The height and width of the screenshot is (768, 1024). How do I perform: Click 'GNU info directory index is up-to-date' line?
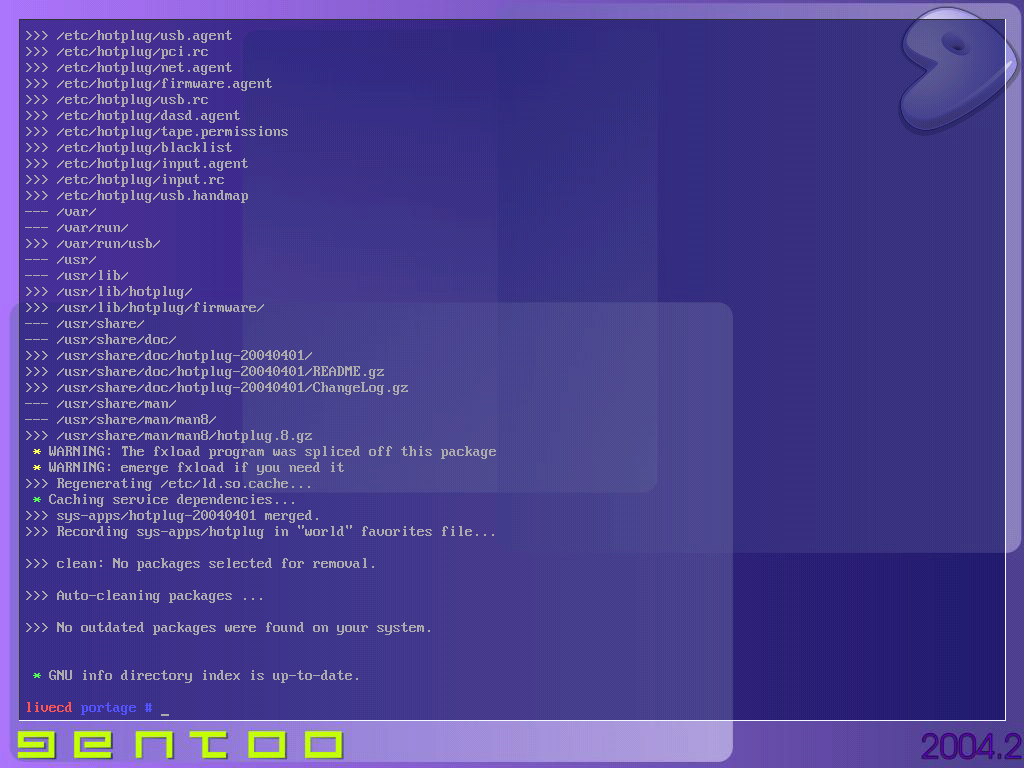point(197,676)
